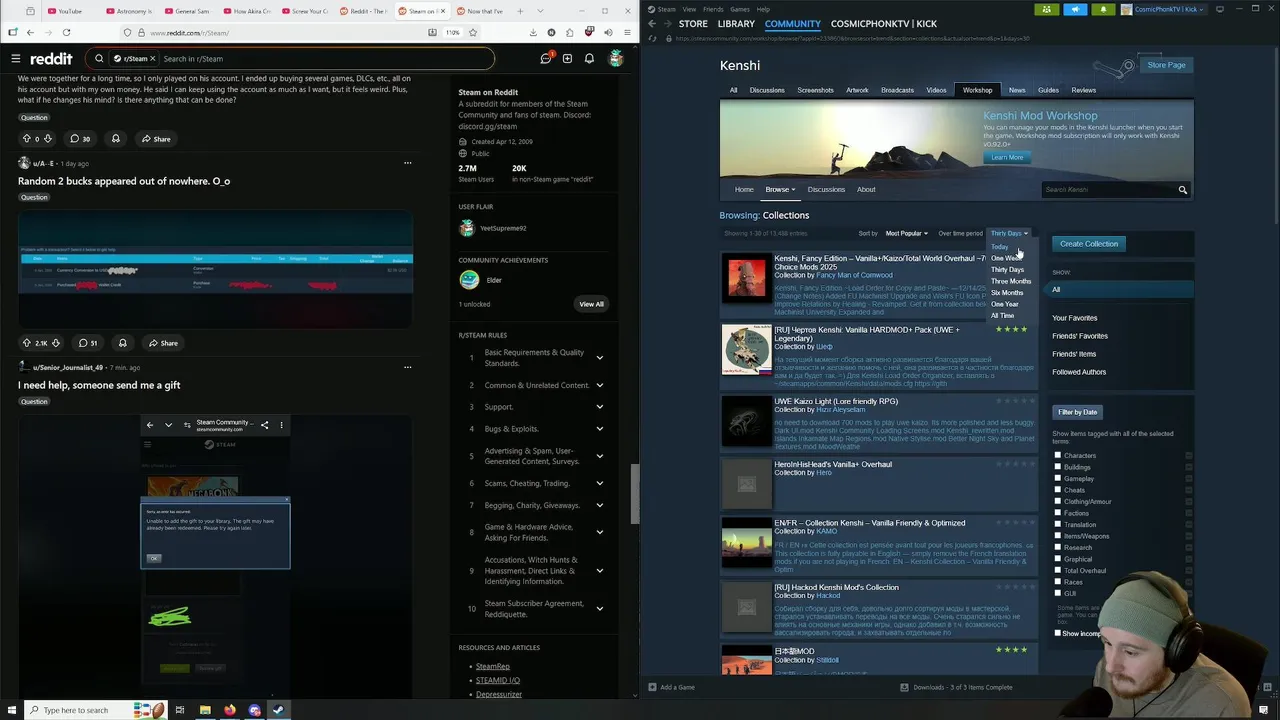Screen dimensions: 1280x720
Task: Give an award on the Random 2 bucks post
Action: coord(122,343)
